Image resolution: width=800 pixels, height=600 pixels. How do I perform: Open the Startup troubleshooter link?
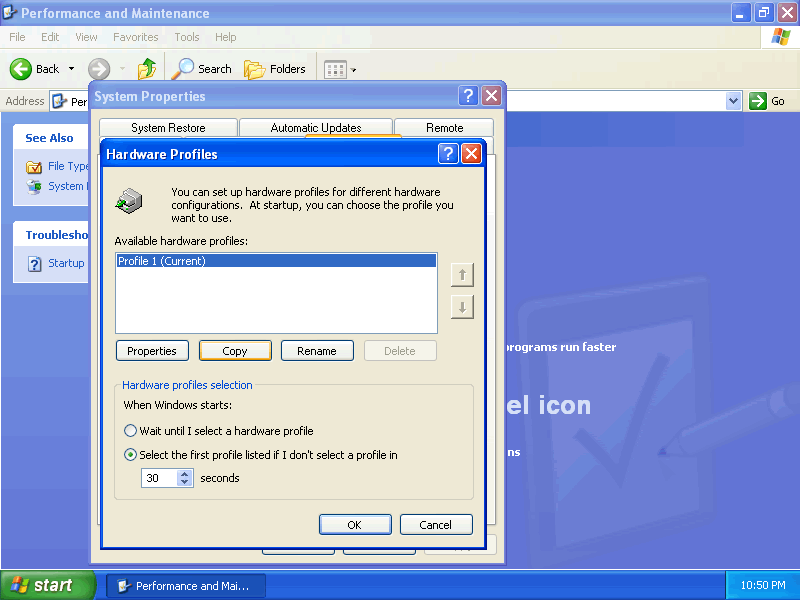pyautogui.click(x=66, y=263)
